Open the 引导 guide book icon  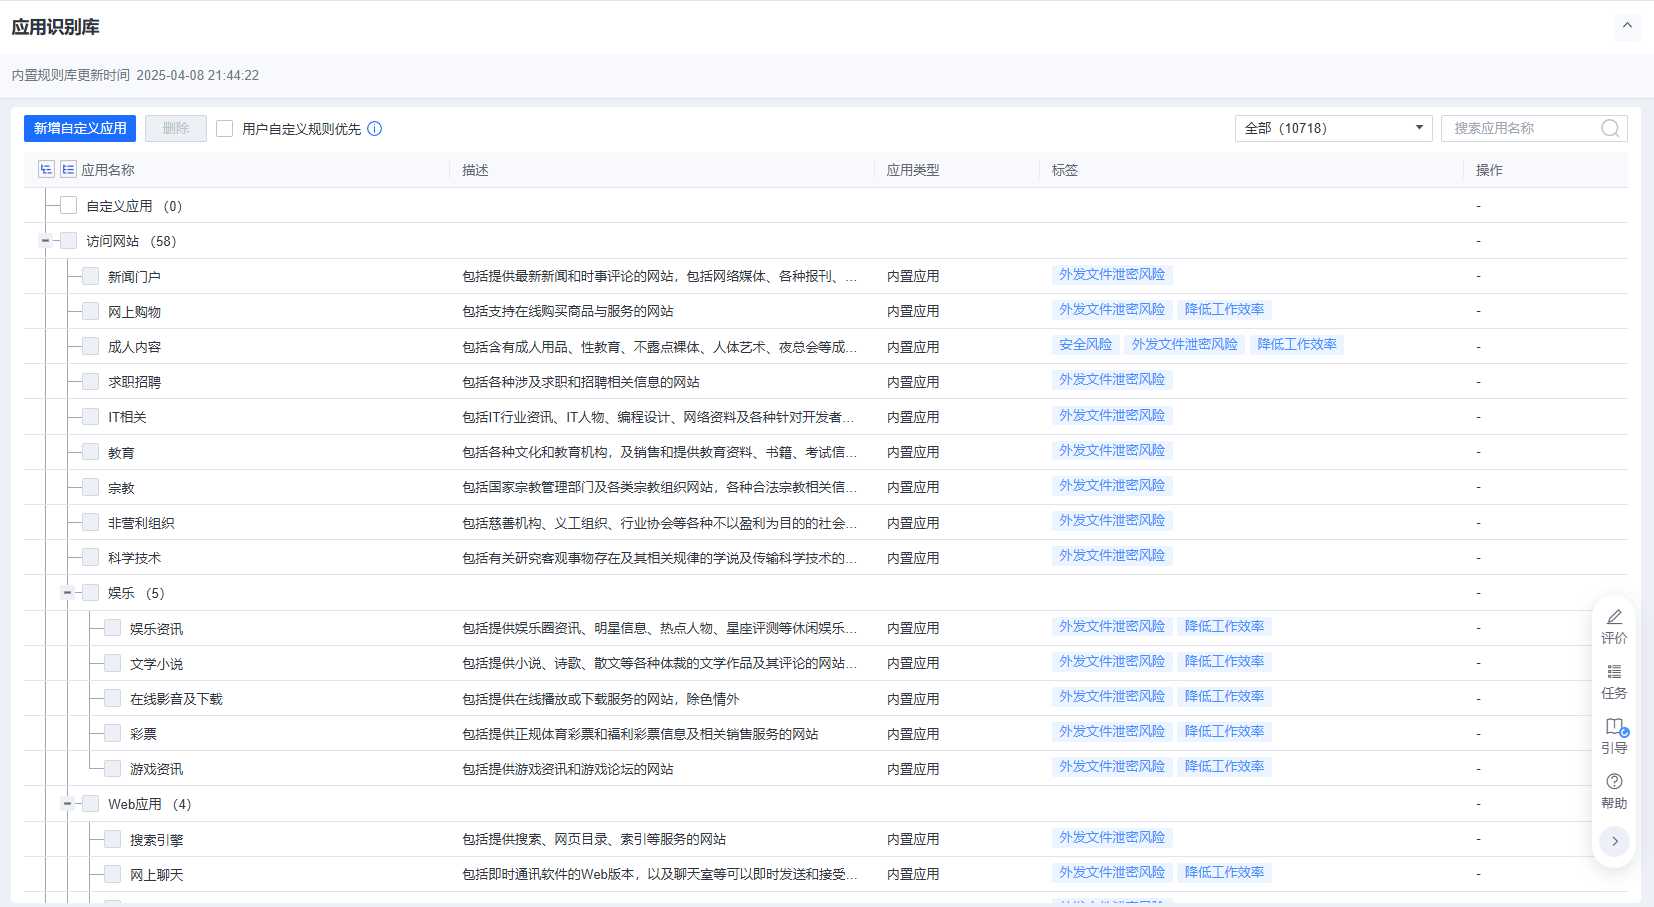[1614, 728]
